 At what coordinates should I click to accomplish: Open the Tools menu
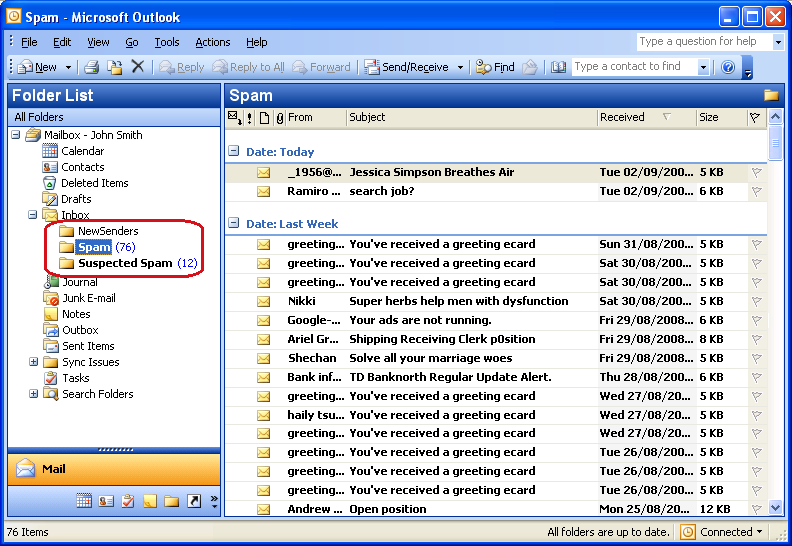pyautogui.click(x=167, y=42)
